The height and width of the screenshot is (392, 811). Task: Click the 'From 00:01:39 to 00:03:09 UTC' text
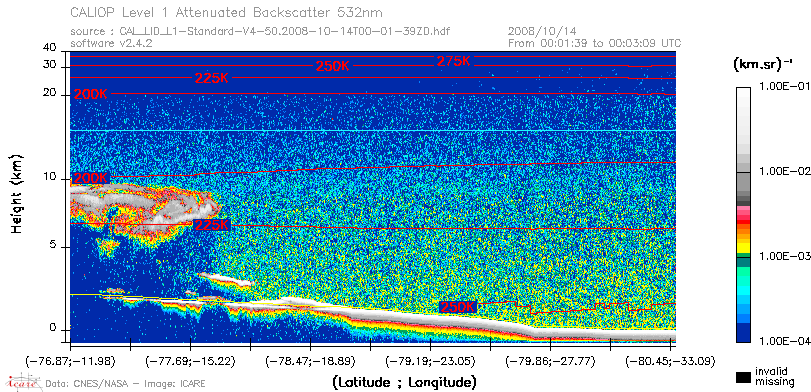point(595,43)
